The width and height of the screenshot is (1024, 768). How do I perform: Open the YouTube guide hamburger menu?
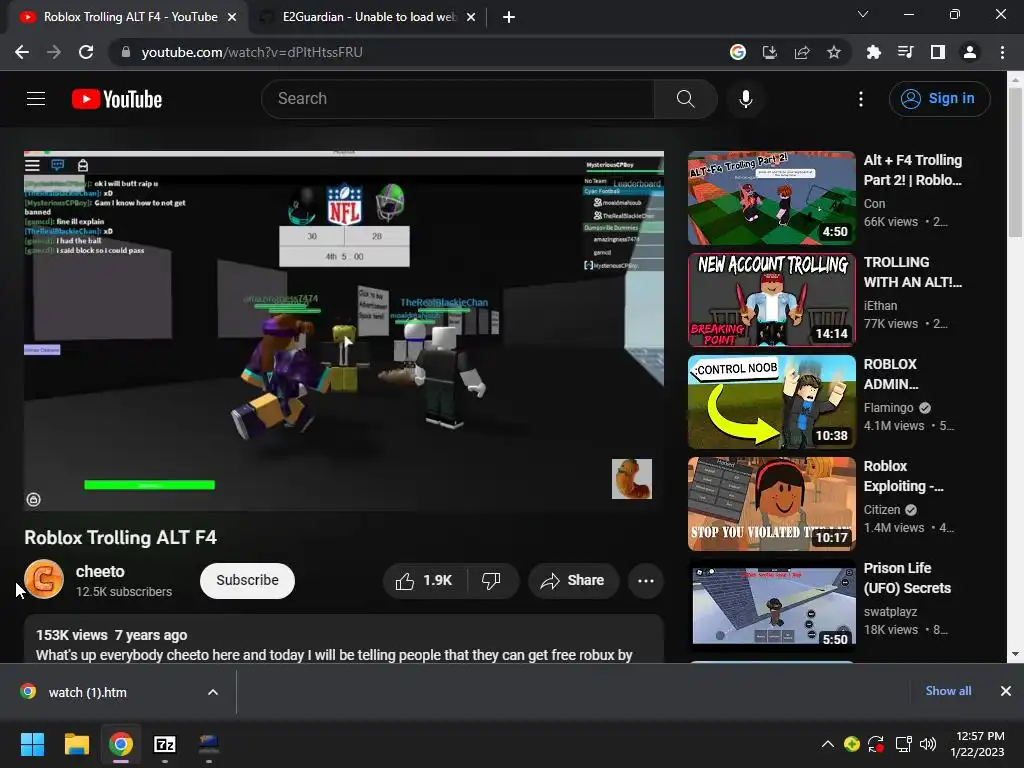click(36, 99)
